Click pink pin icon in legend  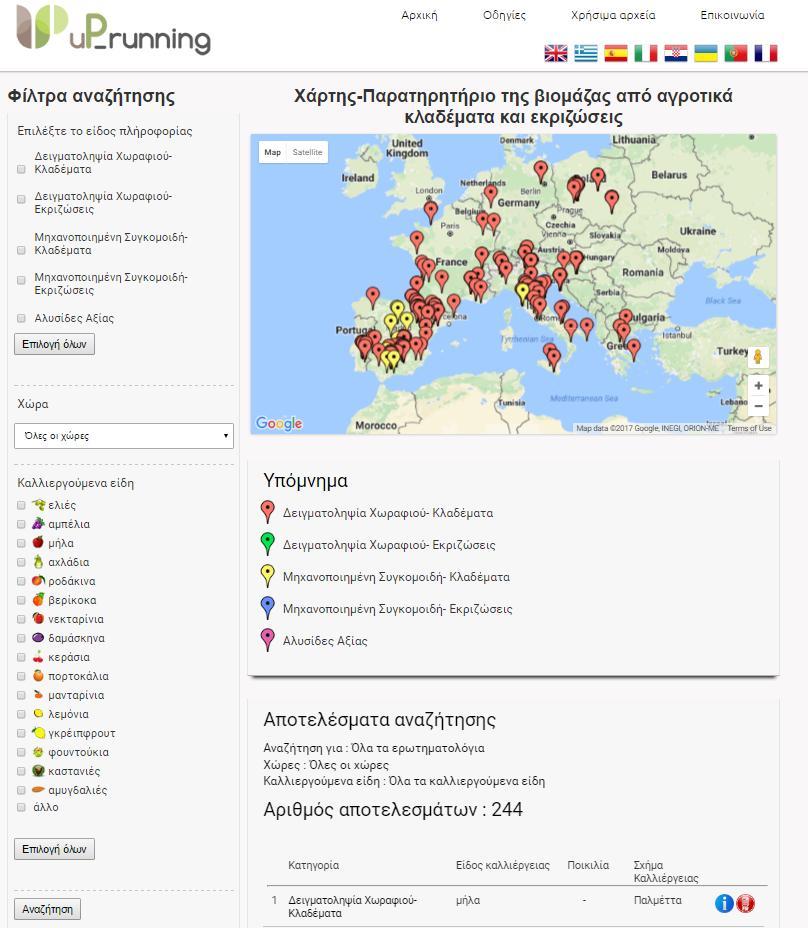268,640
